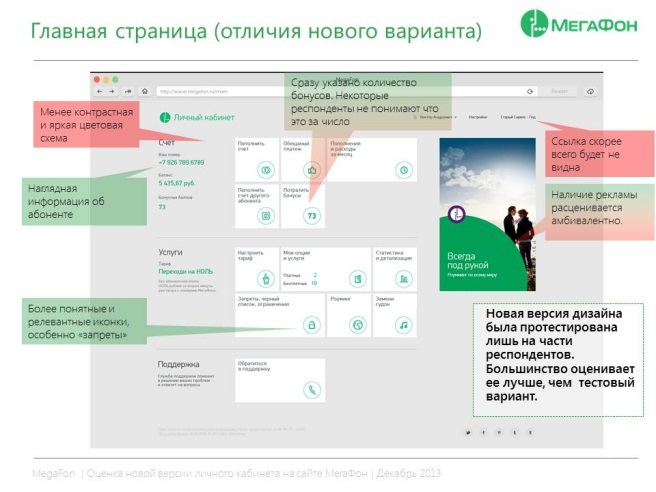This screenshot has height=492, width=656.
Task: Click the browser forward arrow
Action: pos(112,91)
